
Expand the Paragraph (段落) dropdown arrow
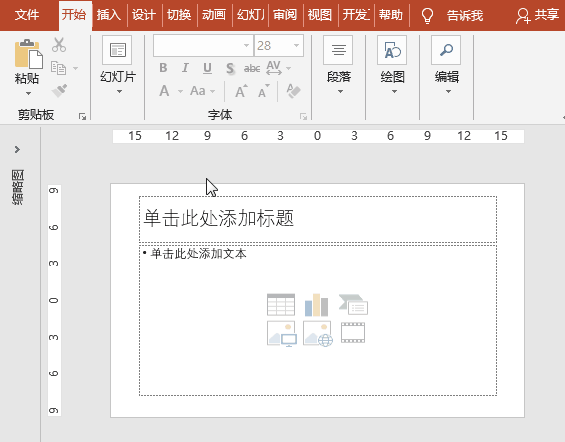point(340,92)
